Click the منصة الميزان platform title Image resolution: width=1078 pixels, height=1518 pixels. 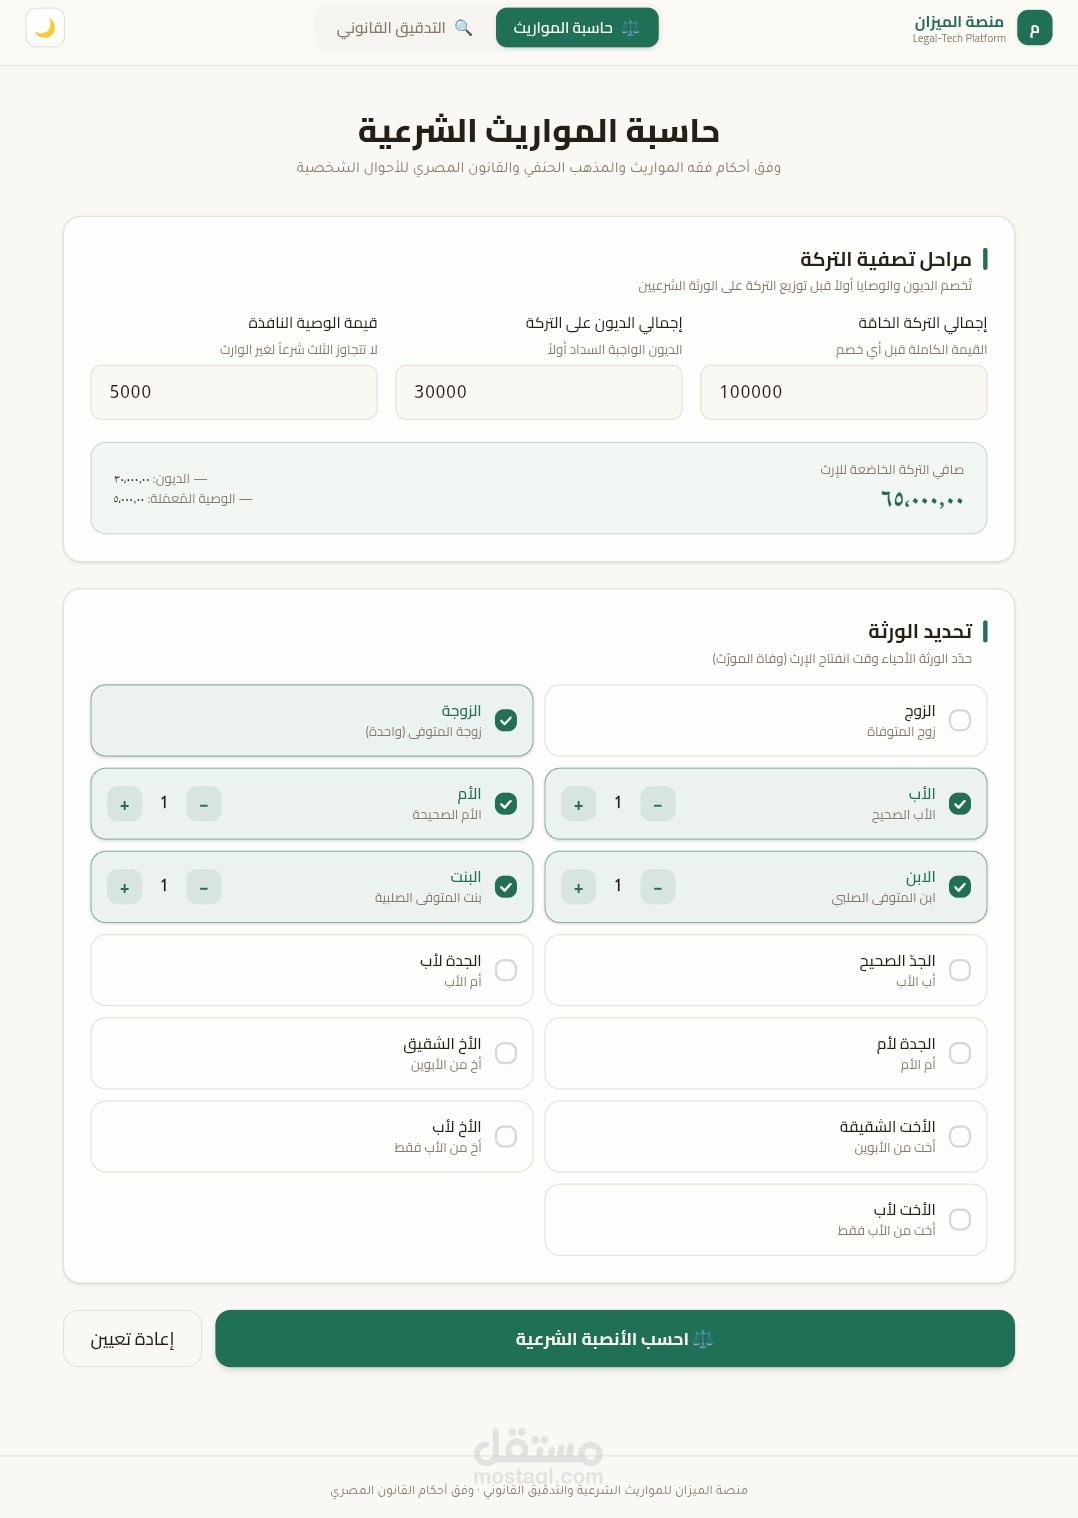pyautogui.click(x=959, y=21)
